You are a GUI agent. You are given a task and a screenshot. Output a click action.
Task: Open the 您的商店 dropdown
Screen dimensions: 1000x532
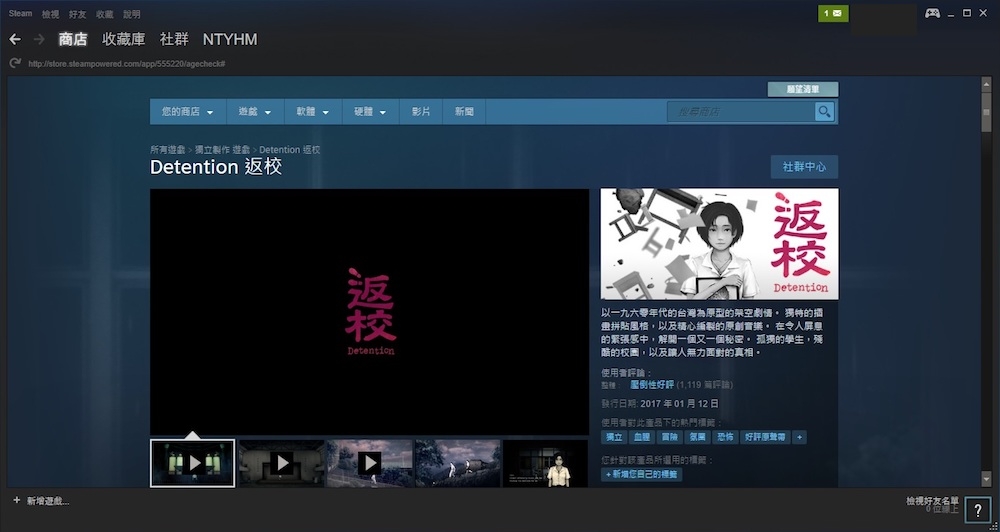188,112
